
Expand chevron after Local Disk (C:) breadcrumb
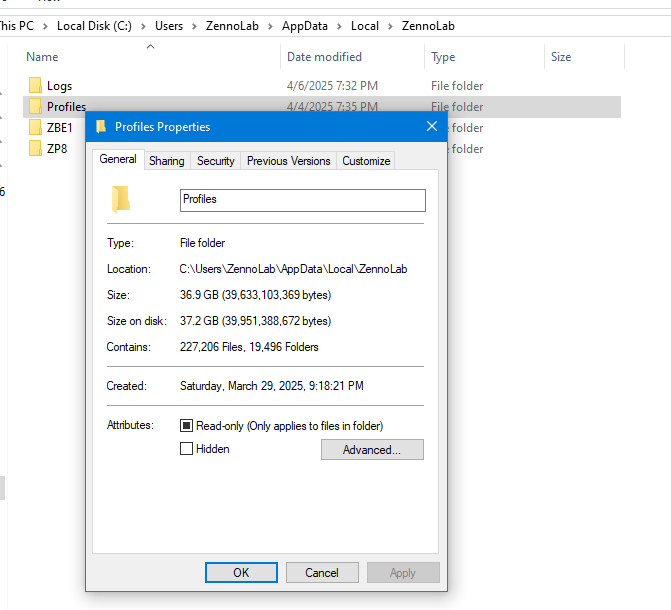(144, 27)
